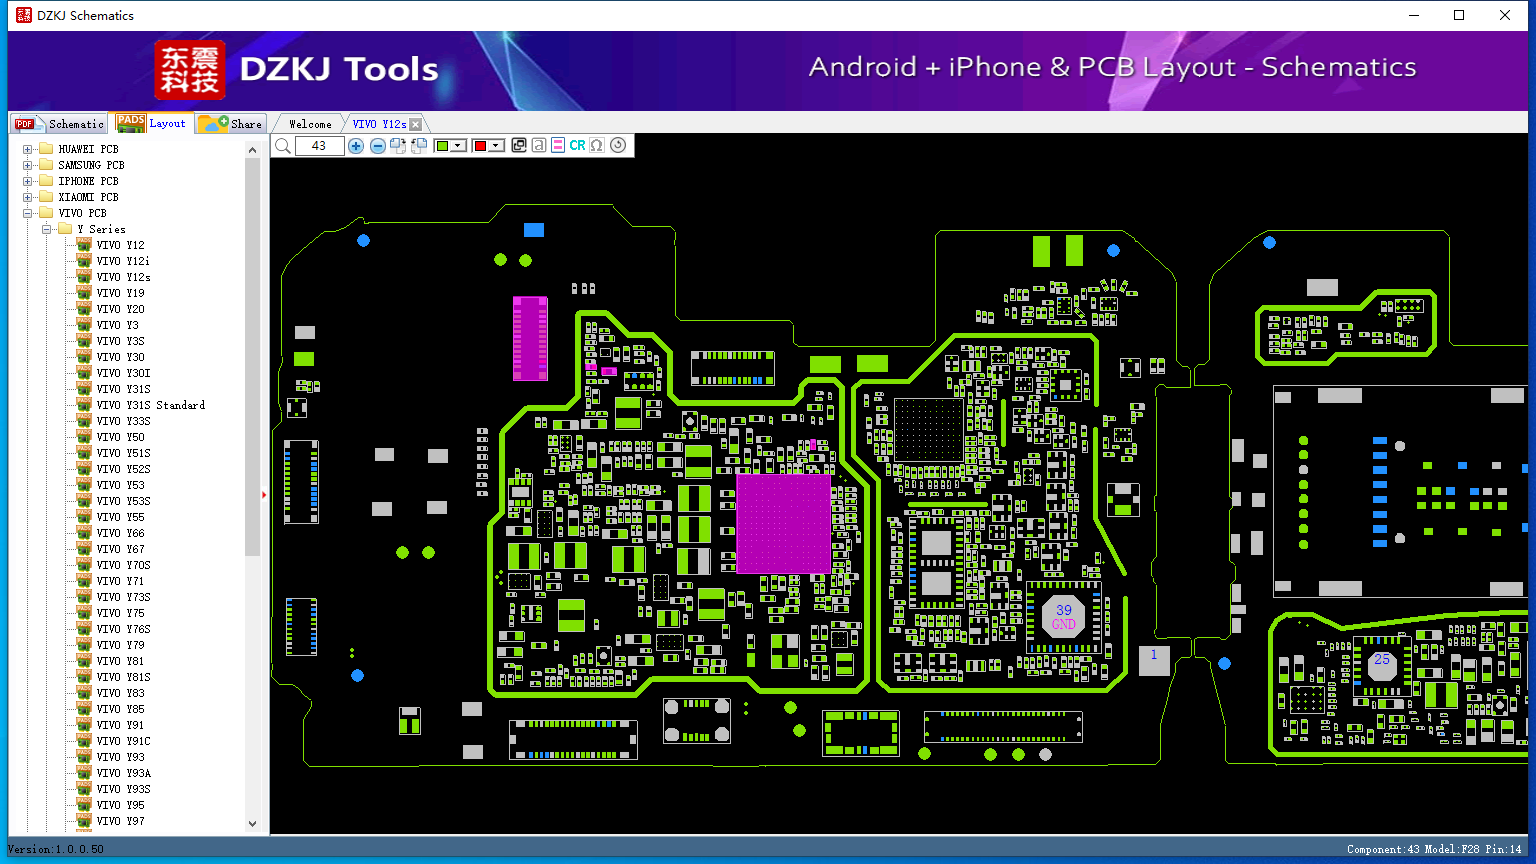Click the DZKJ Schematics title bar icon

point(23,15)
